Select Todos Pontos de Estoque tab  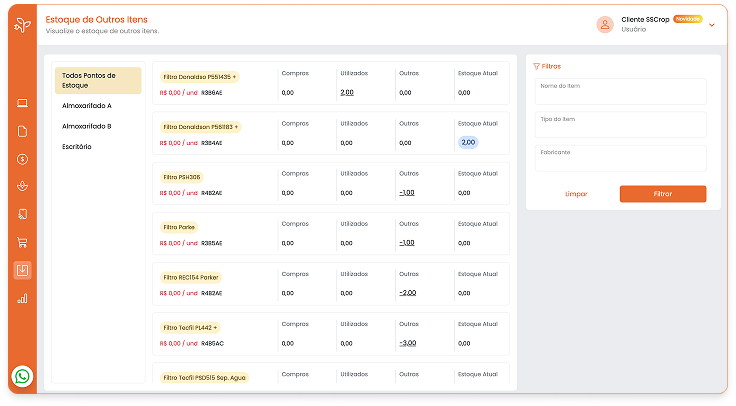click(97, 80)
